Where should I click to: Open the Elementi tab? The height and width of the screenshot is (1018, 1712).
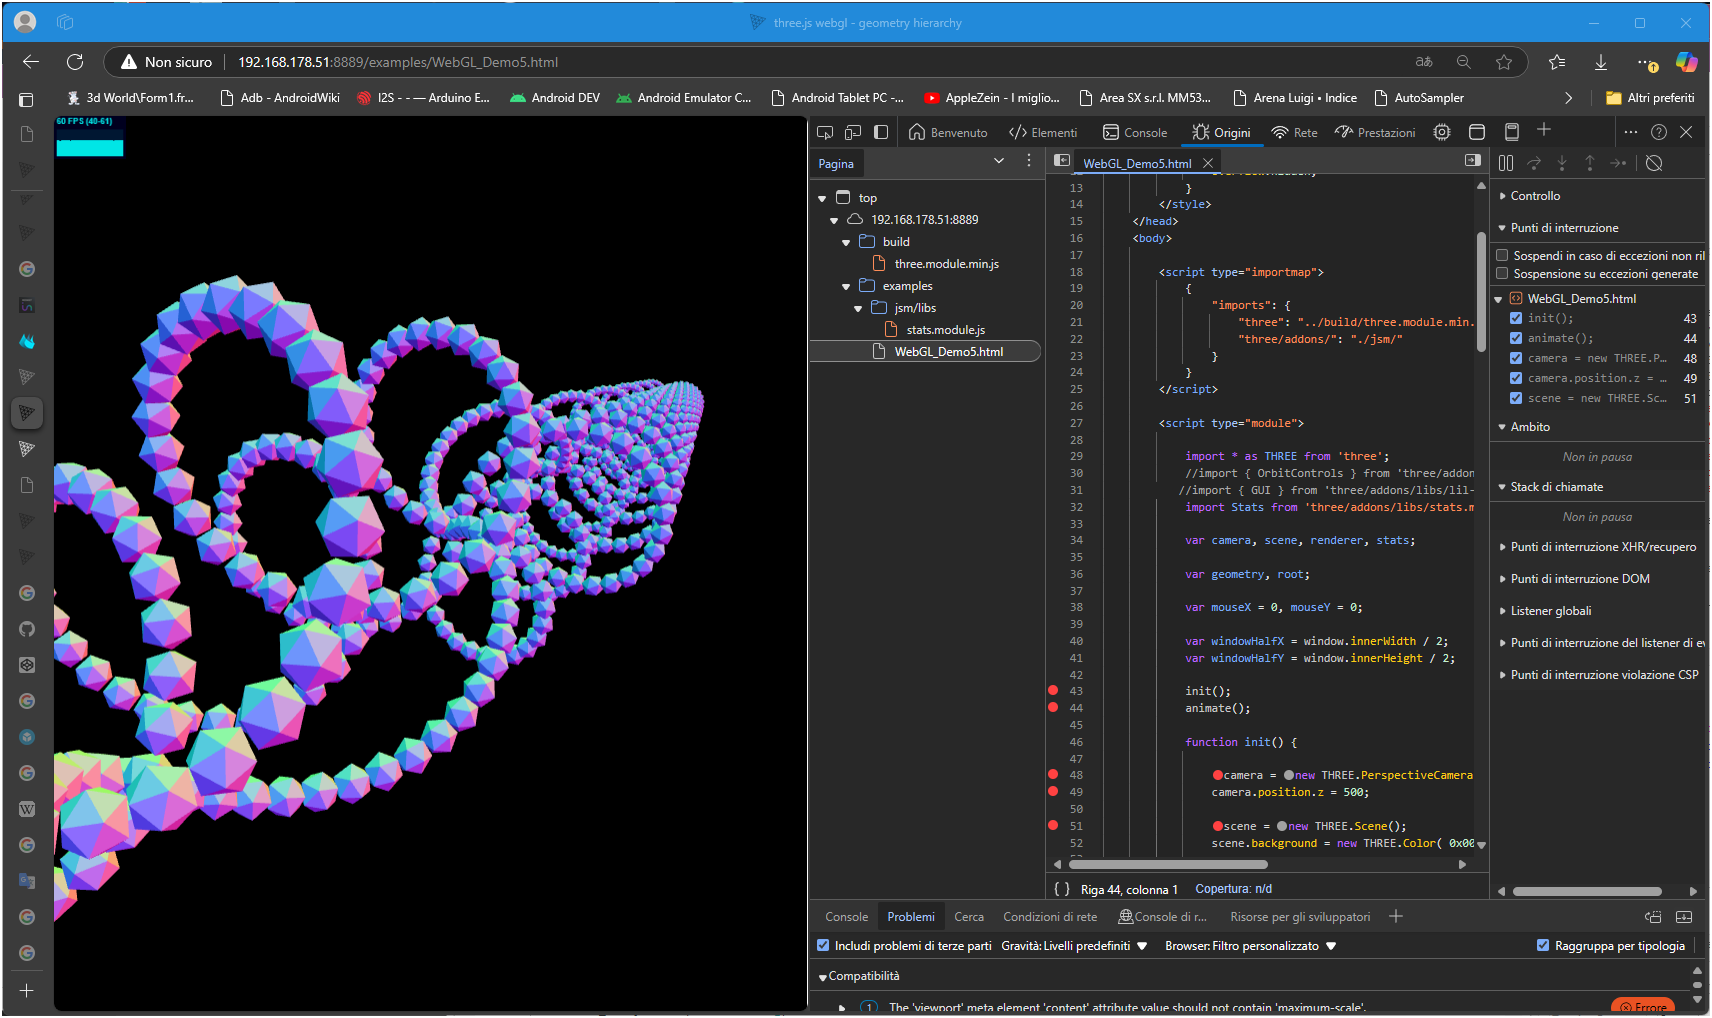pyautogui.click(x=1043, y=133)
